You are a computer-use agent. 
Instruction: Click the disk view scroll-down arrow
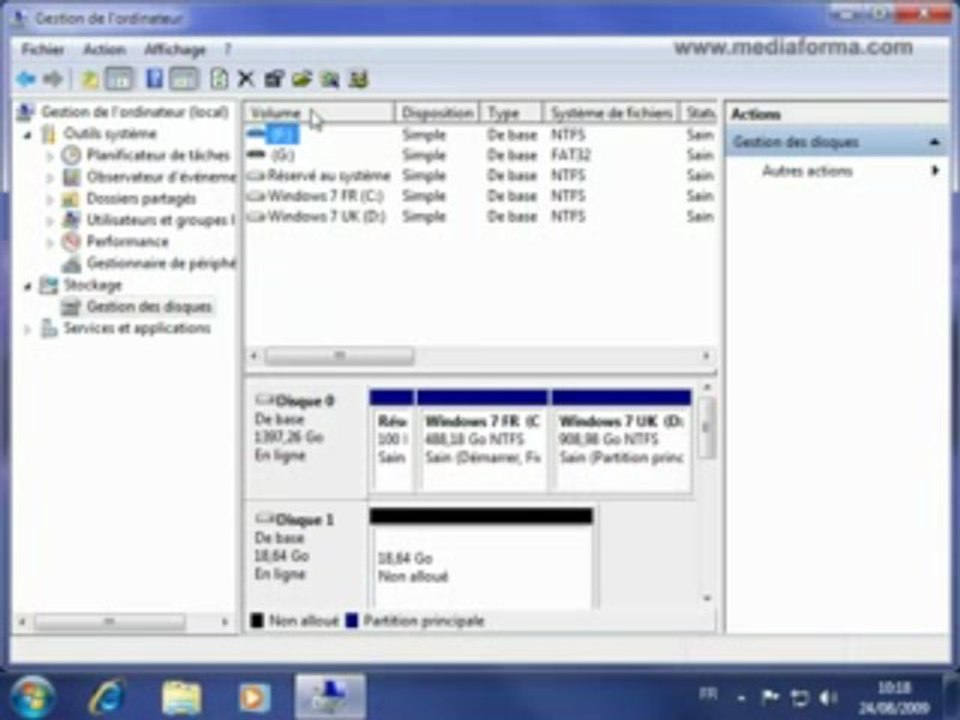[x=707, y=598]
